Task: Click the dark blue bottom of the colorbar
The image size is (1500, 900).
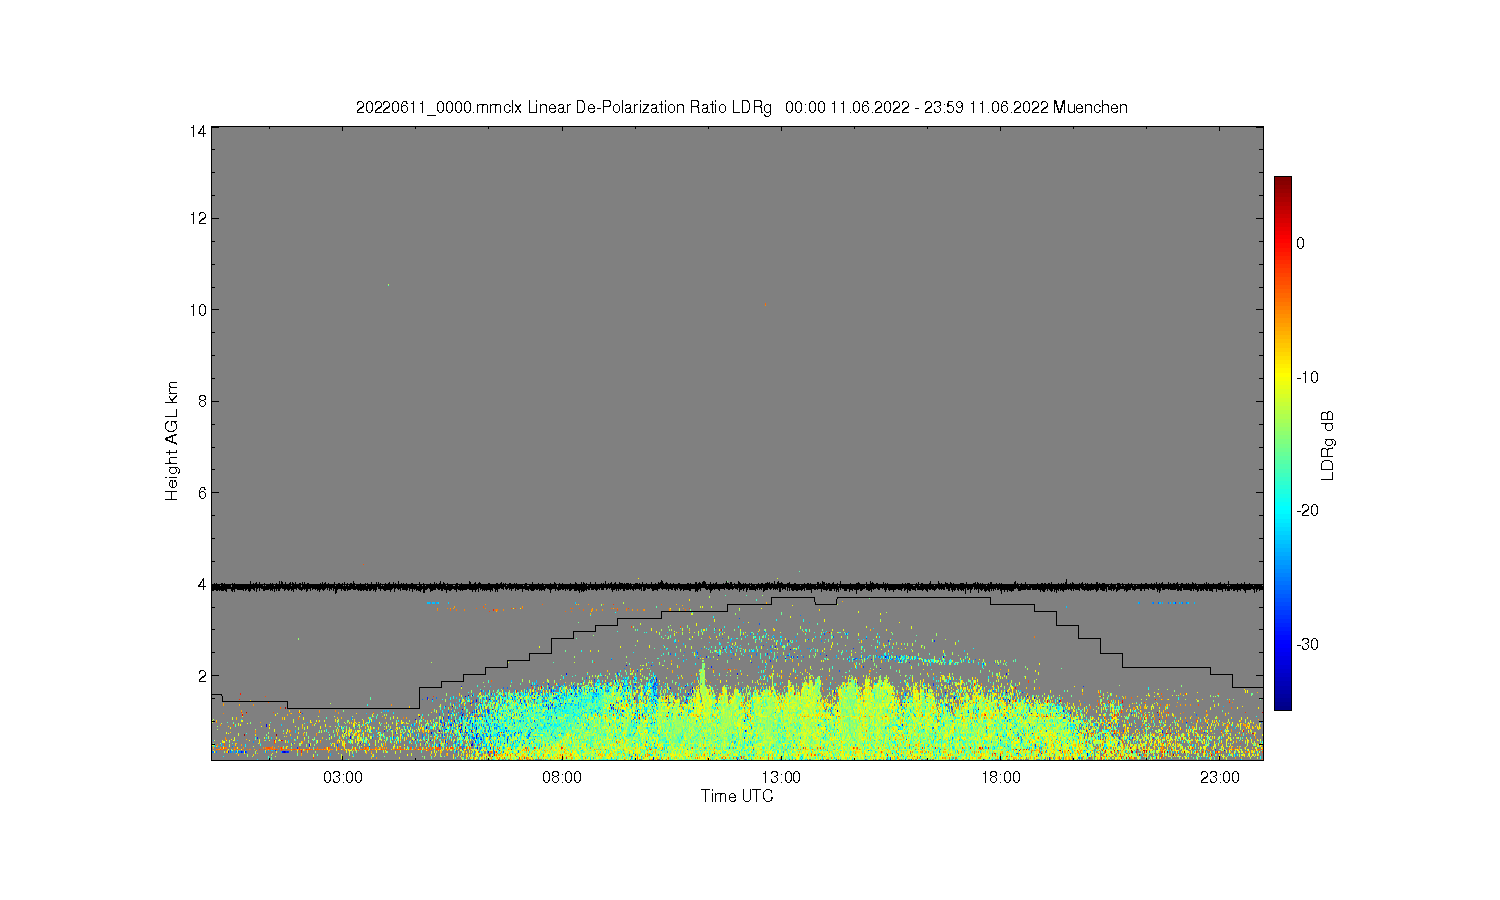Action: 1283,702
